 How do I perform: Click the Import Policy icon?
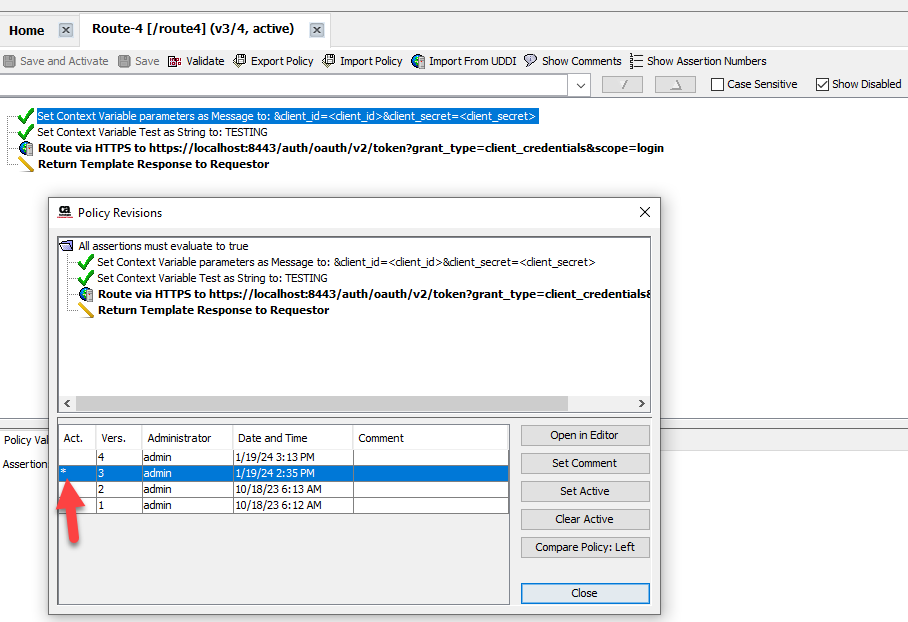tap(329, 61)
